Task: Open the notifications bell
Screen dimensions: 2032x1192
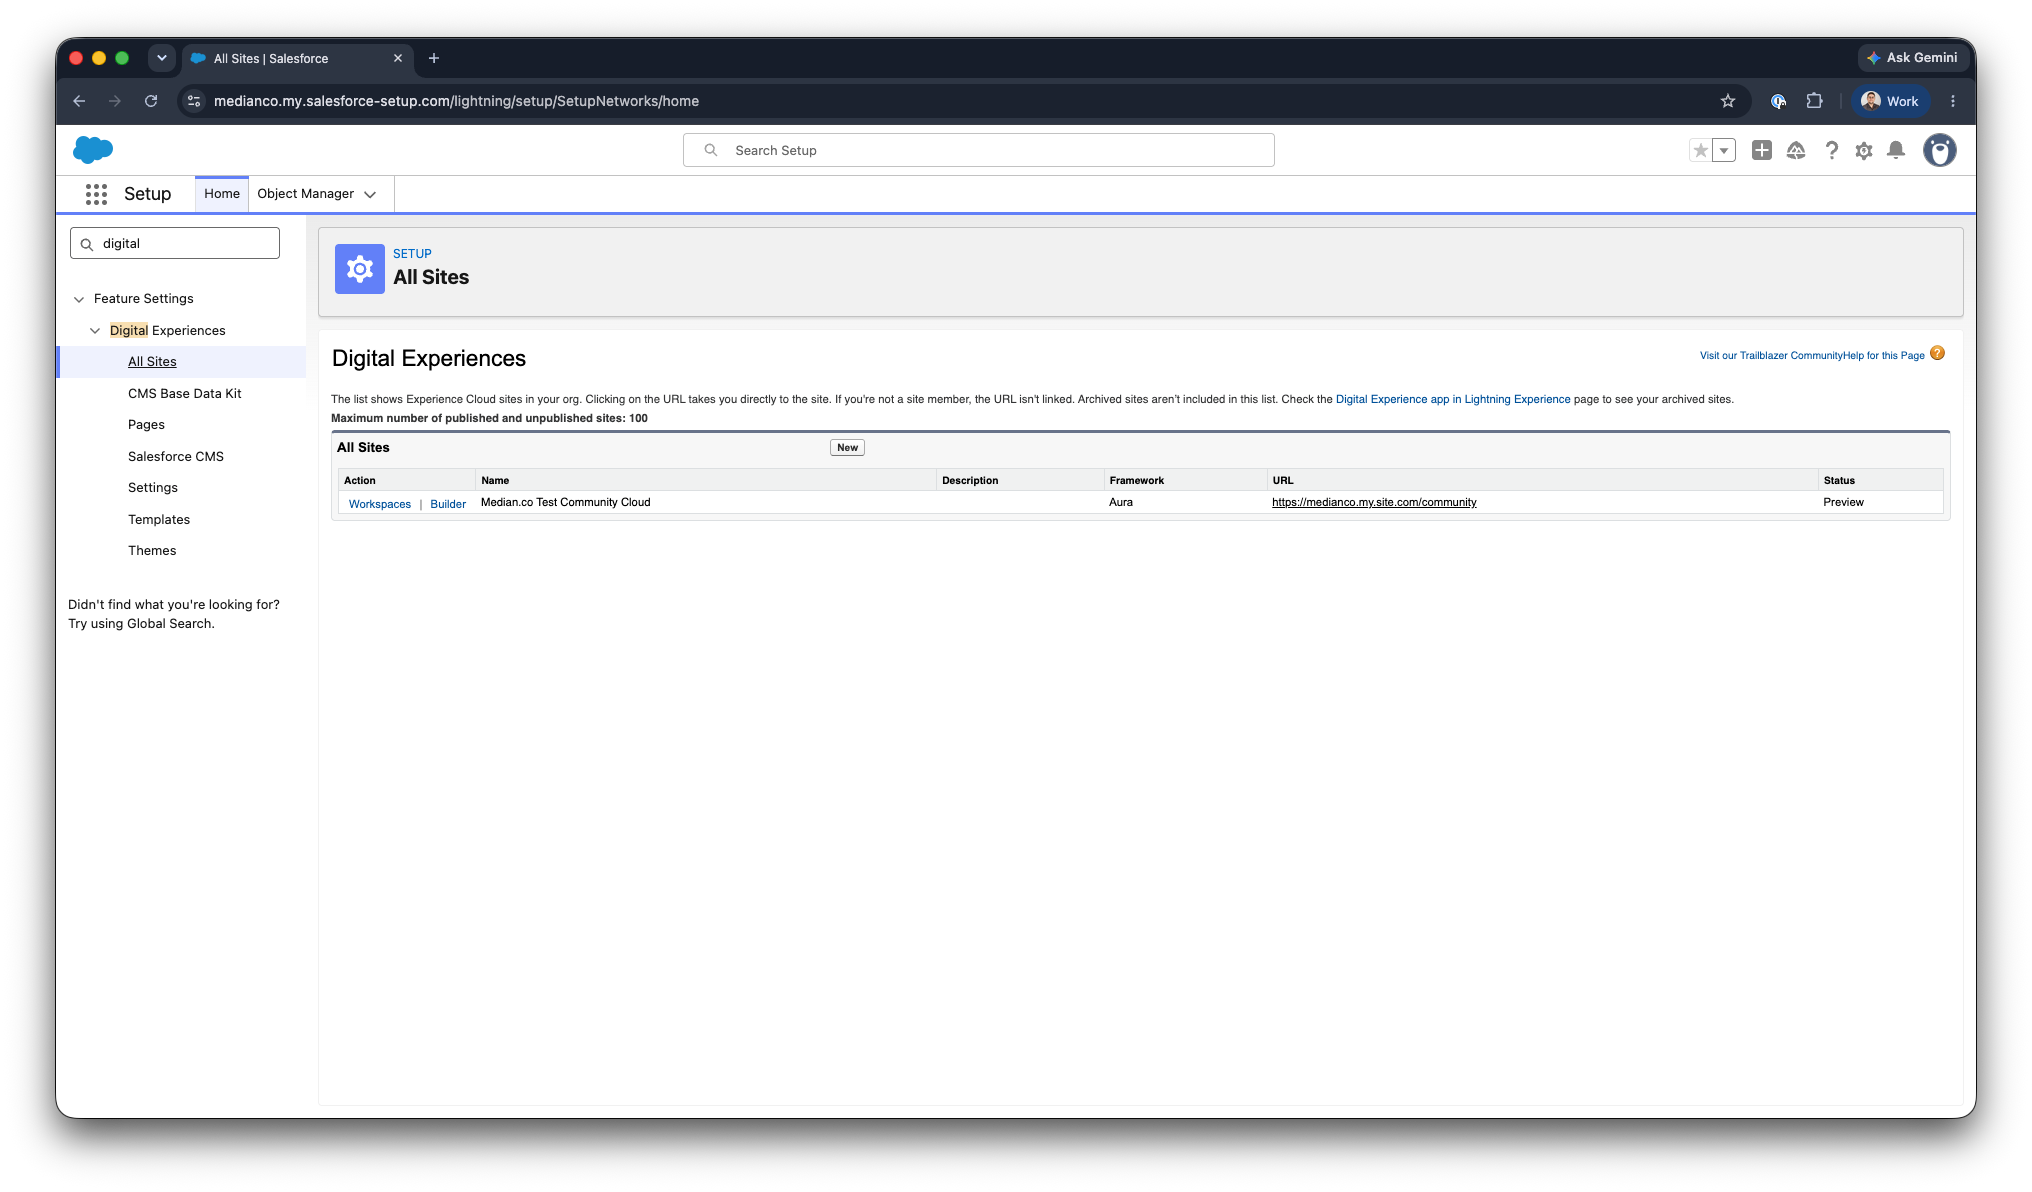Action: [1896, 150]
